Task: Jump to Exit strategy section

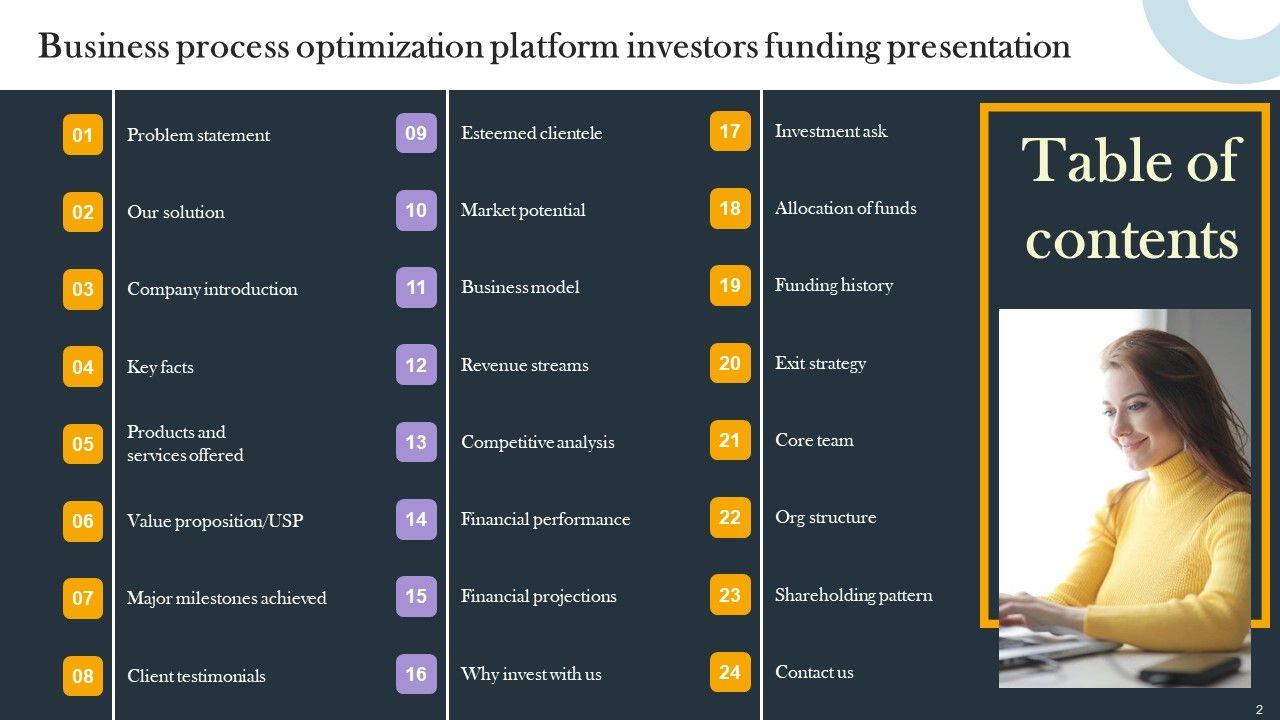Action: [820, 363]
